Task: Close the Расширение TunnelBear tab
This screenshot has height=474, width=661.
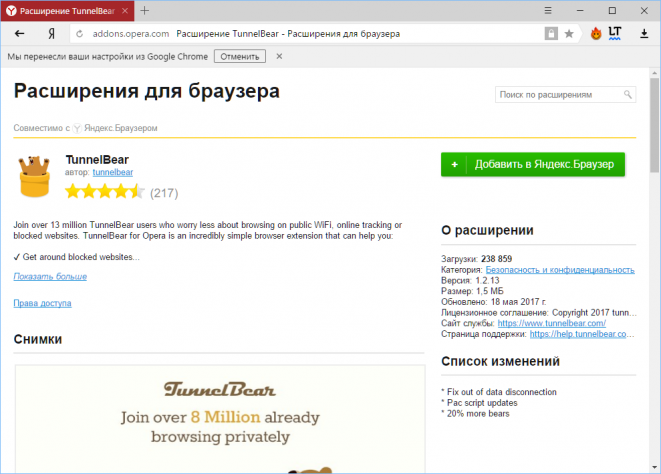Action: (x=125, y=11)
